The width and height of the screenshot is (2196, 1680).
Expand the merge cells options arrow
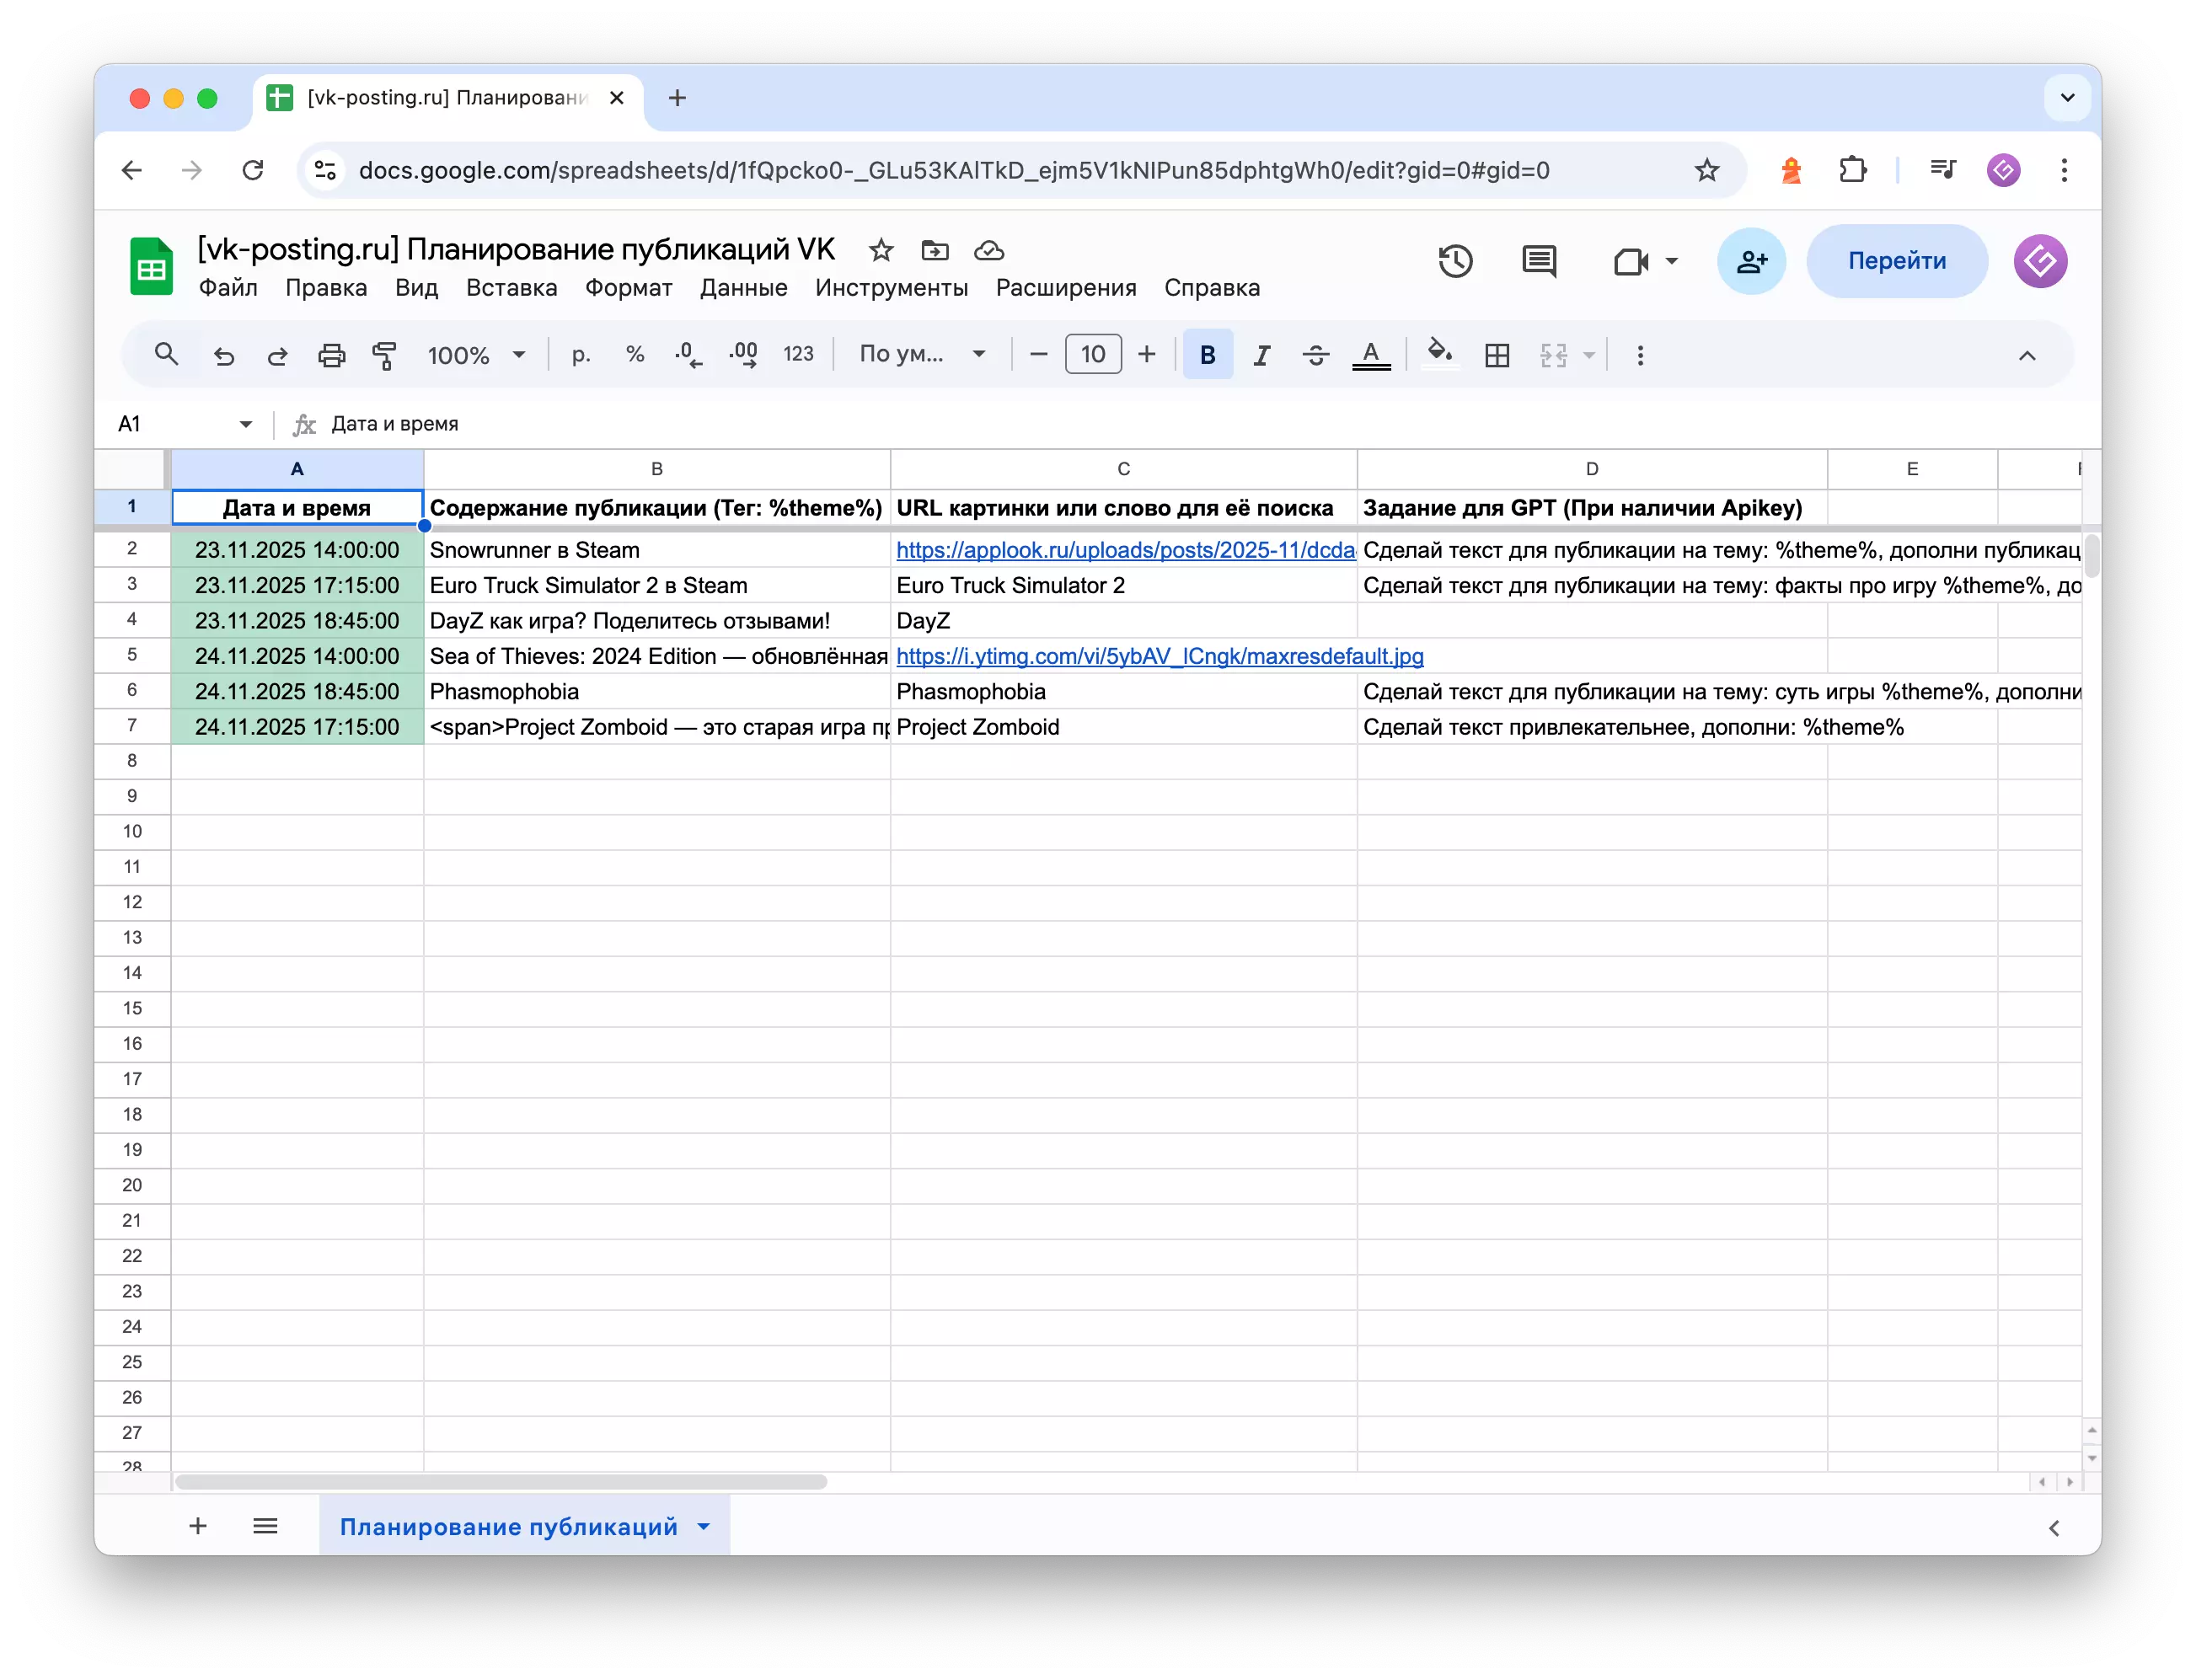point(1589,355)
